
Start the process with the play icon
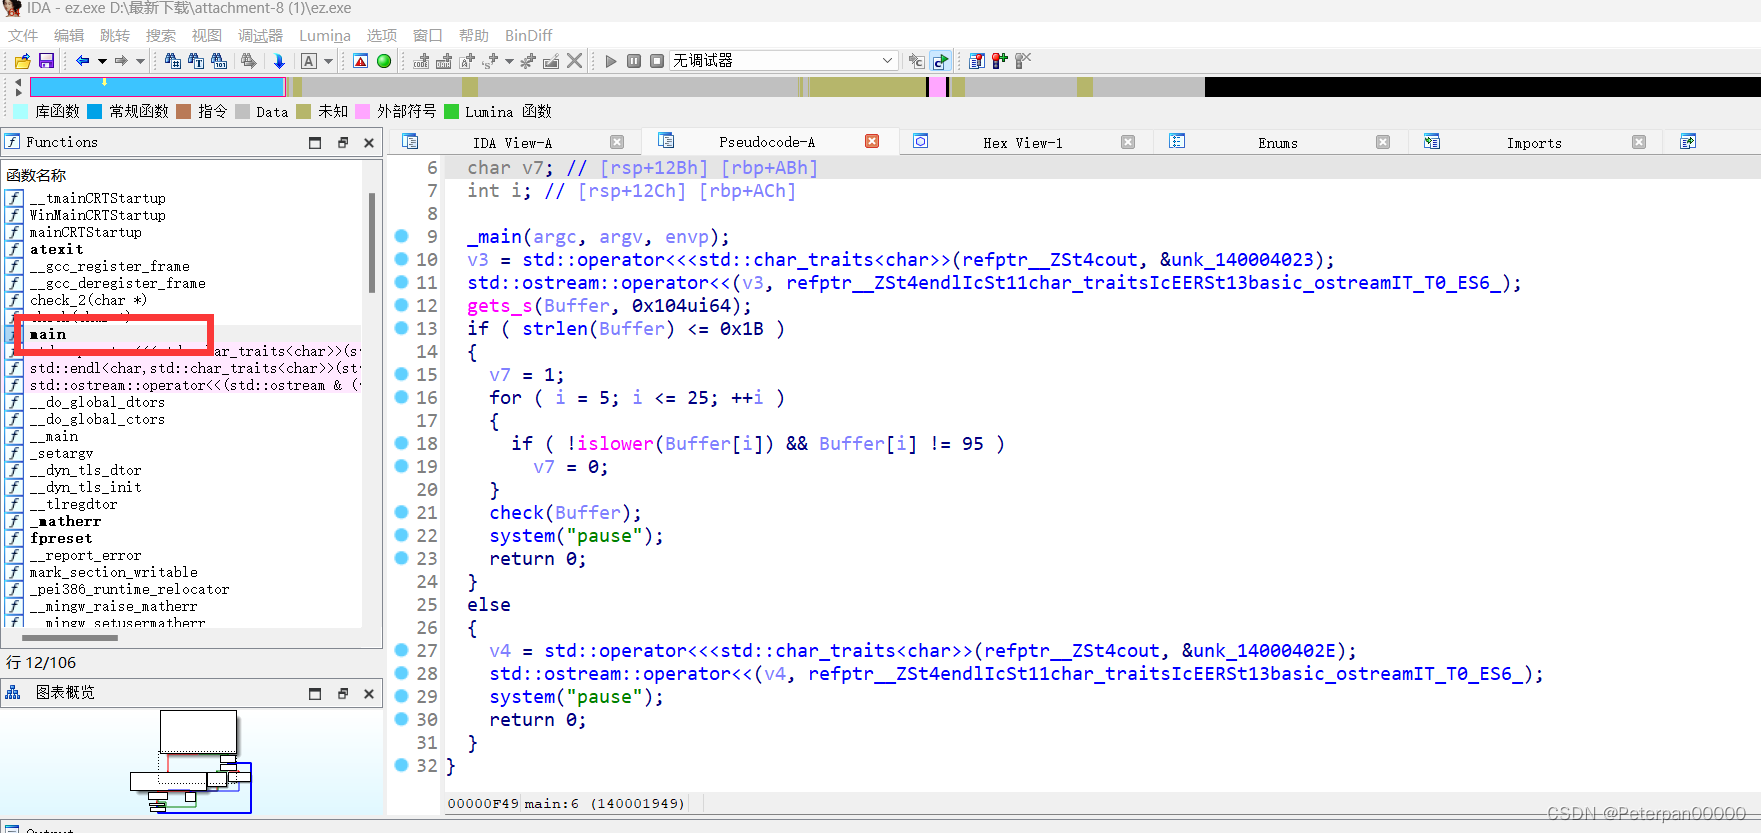pyautogui.click(x=611, y=61)
